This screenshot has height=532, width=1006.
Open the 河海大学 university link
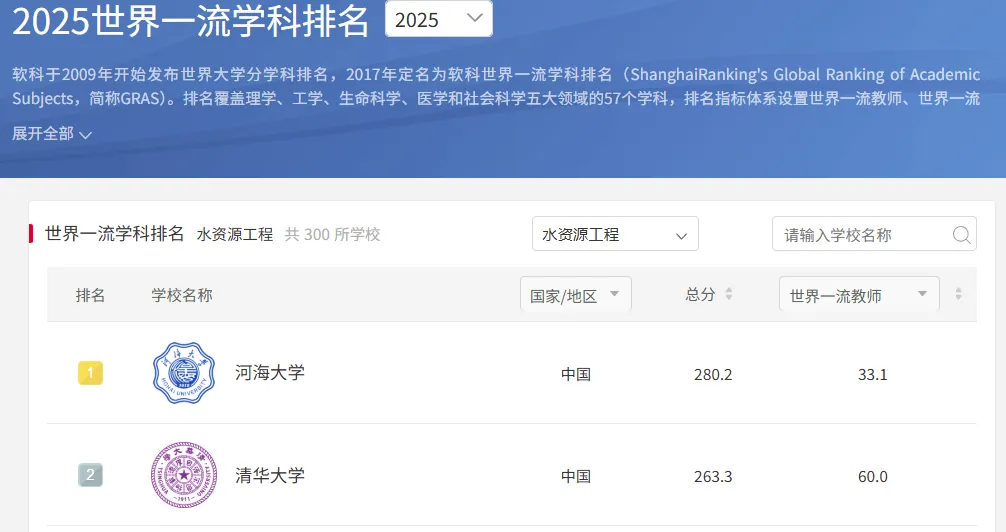270,373
